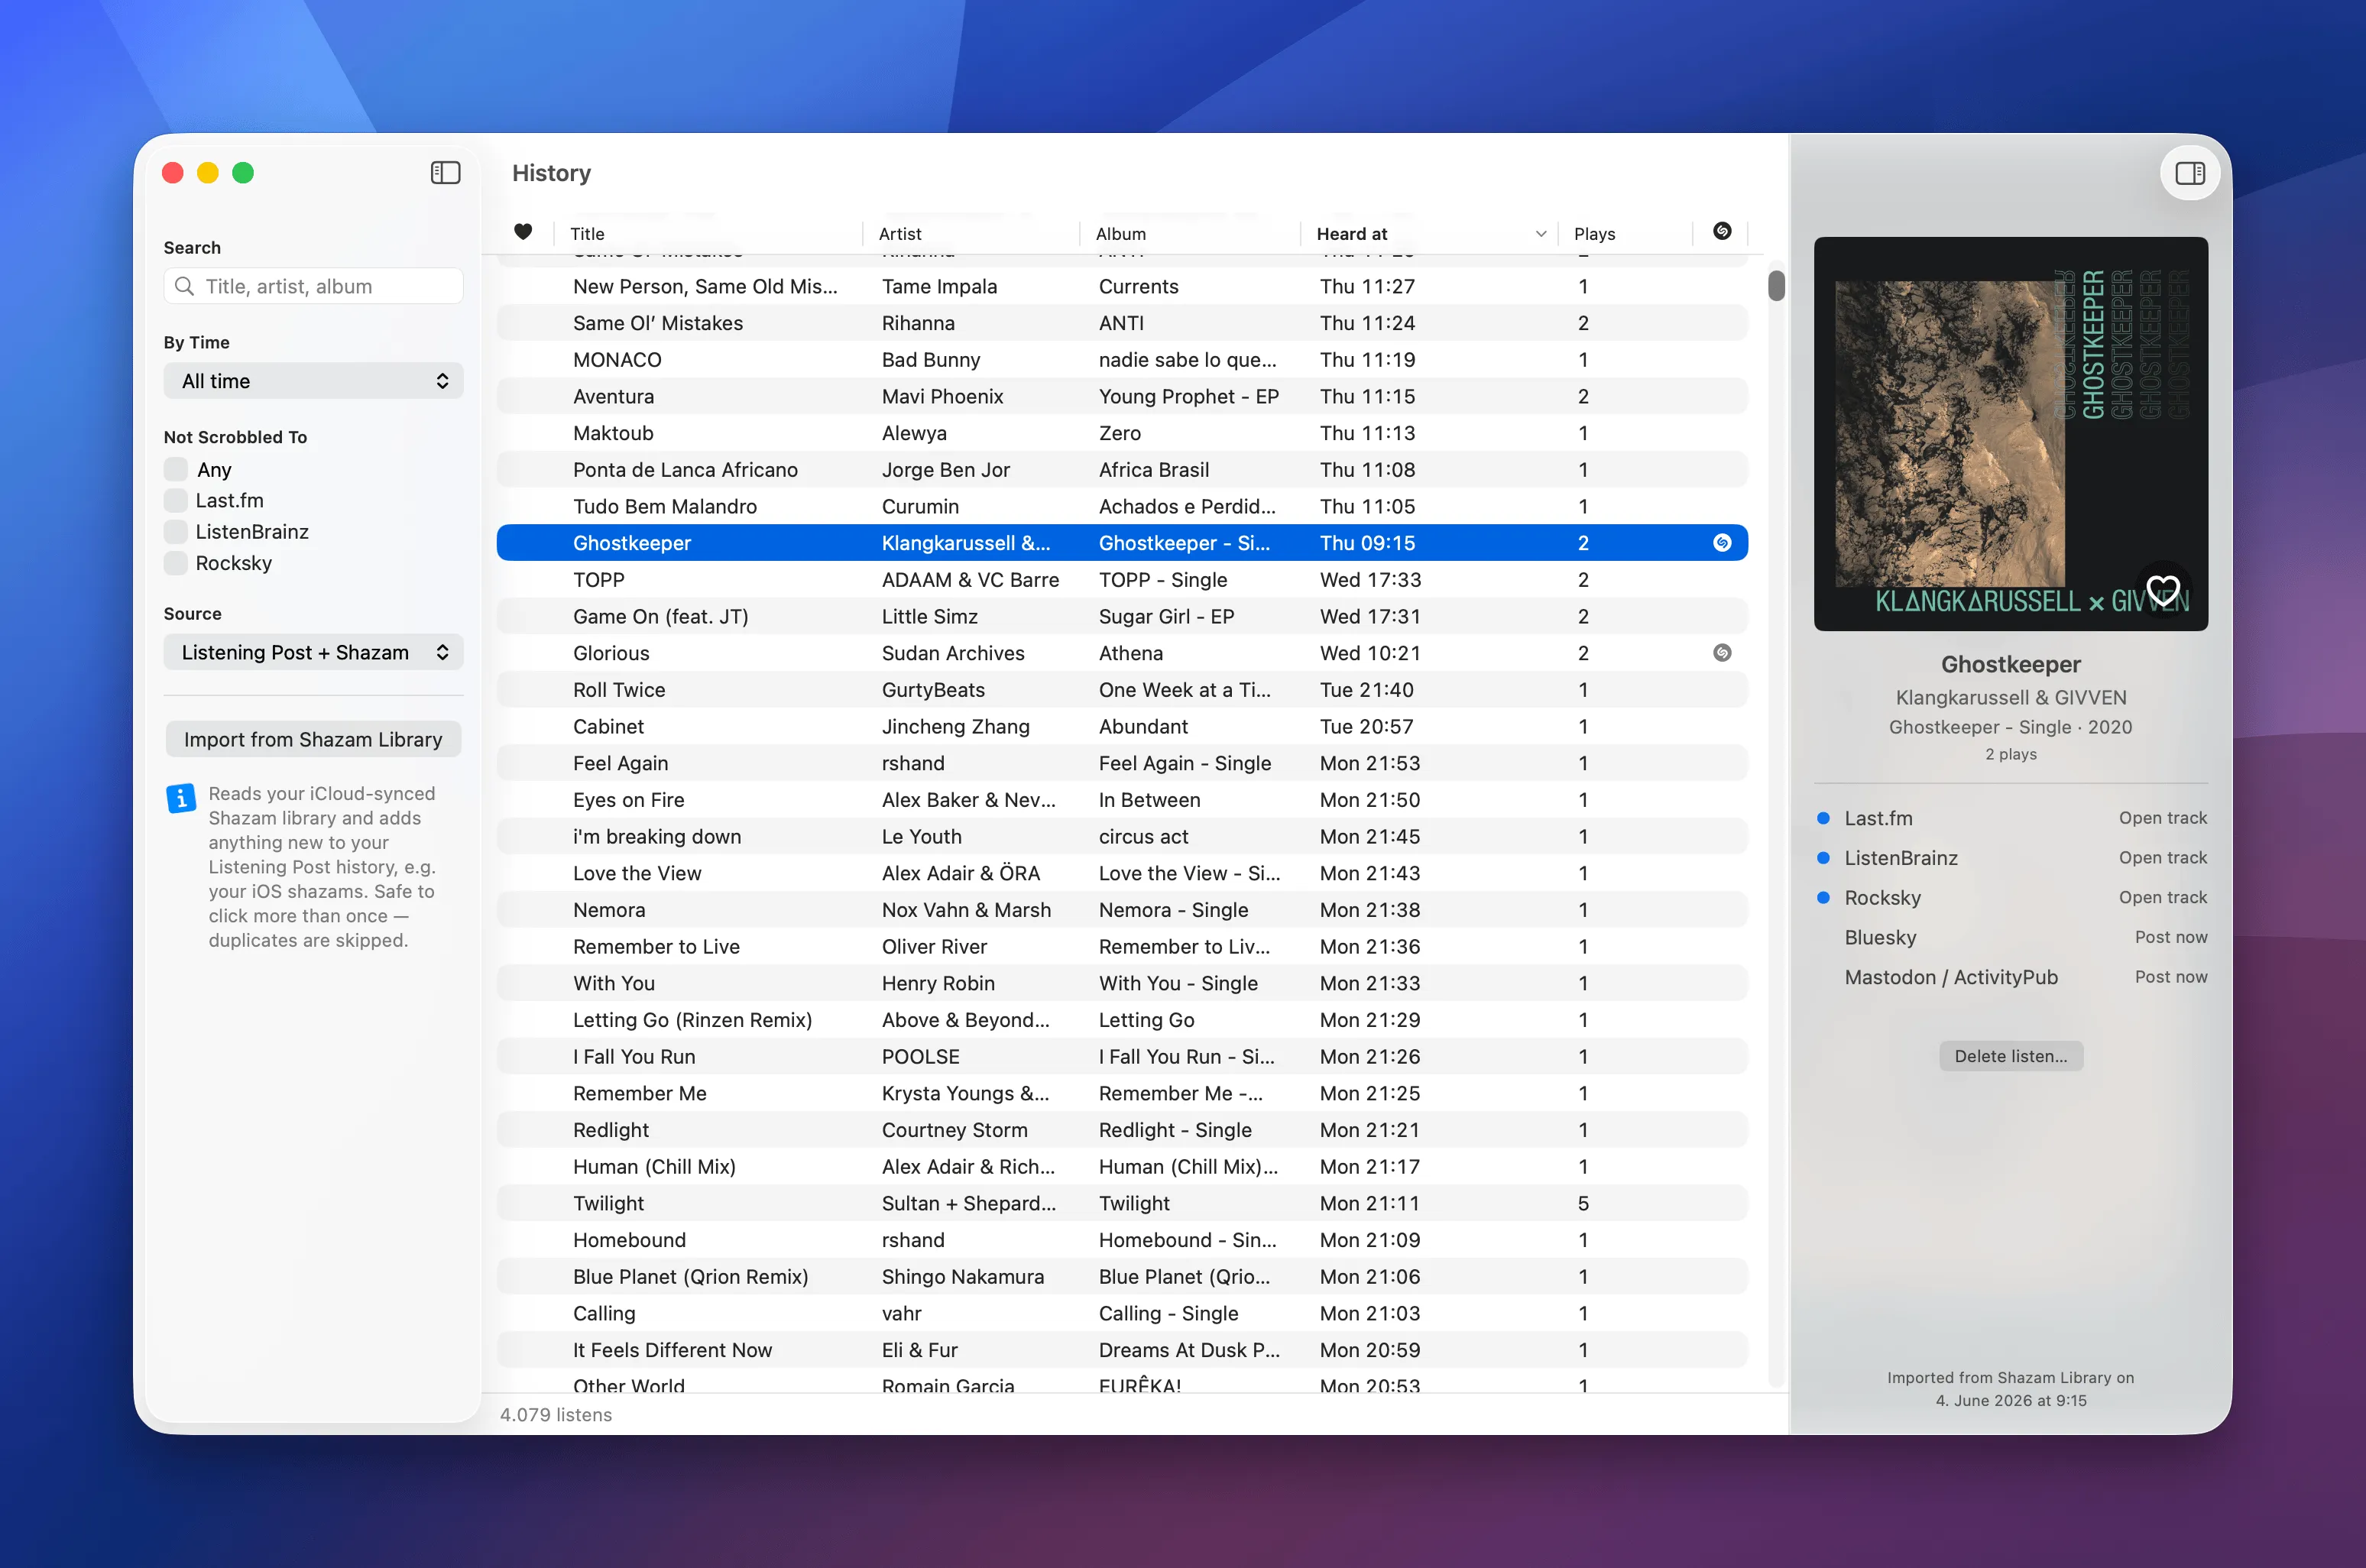Post now to Mastodon / ActivityPub
This screenshot has width=2366, height=1568.
coord(2170,977)
